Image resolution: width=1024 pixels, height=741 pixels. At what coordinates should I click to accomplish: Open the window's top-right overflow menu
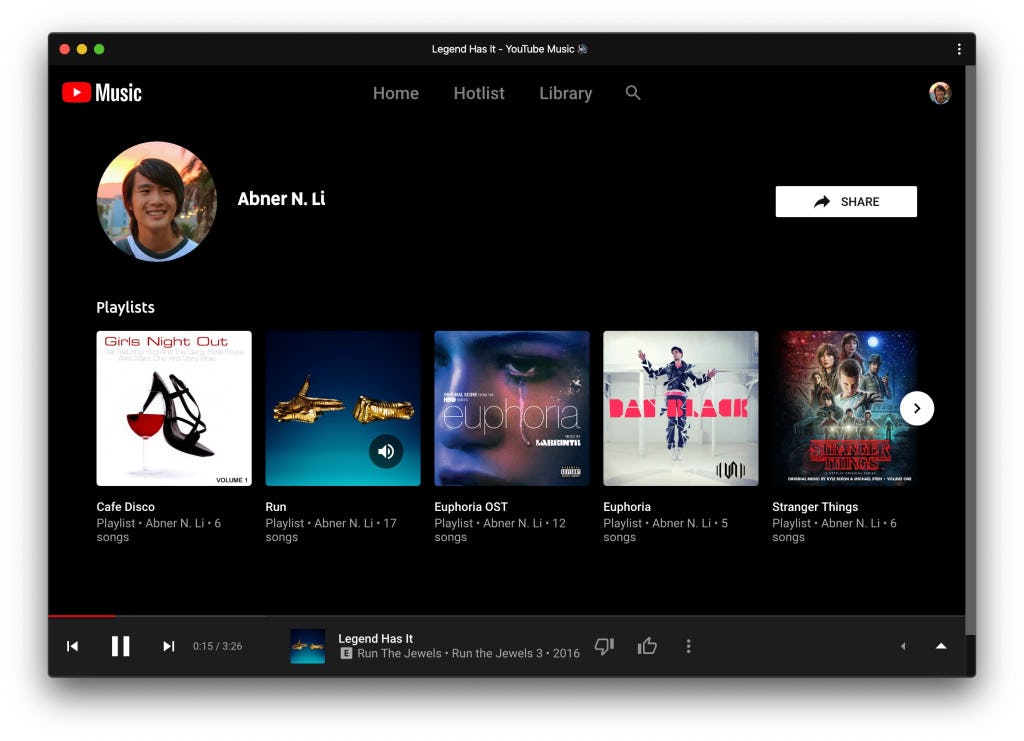pyautogui.click(x=958, y=48)
